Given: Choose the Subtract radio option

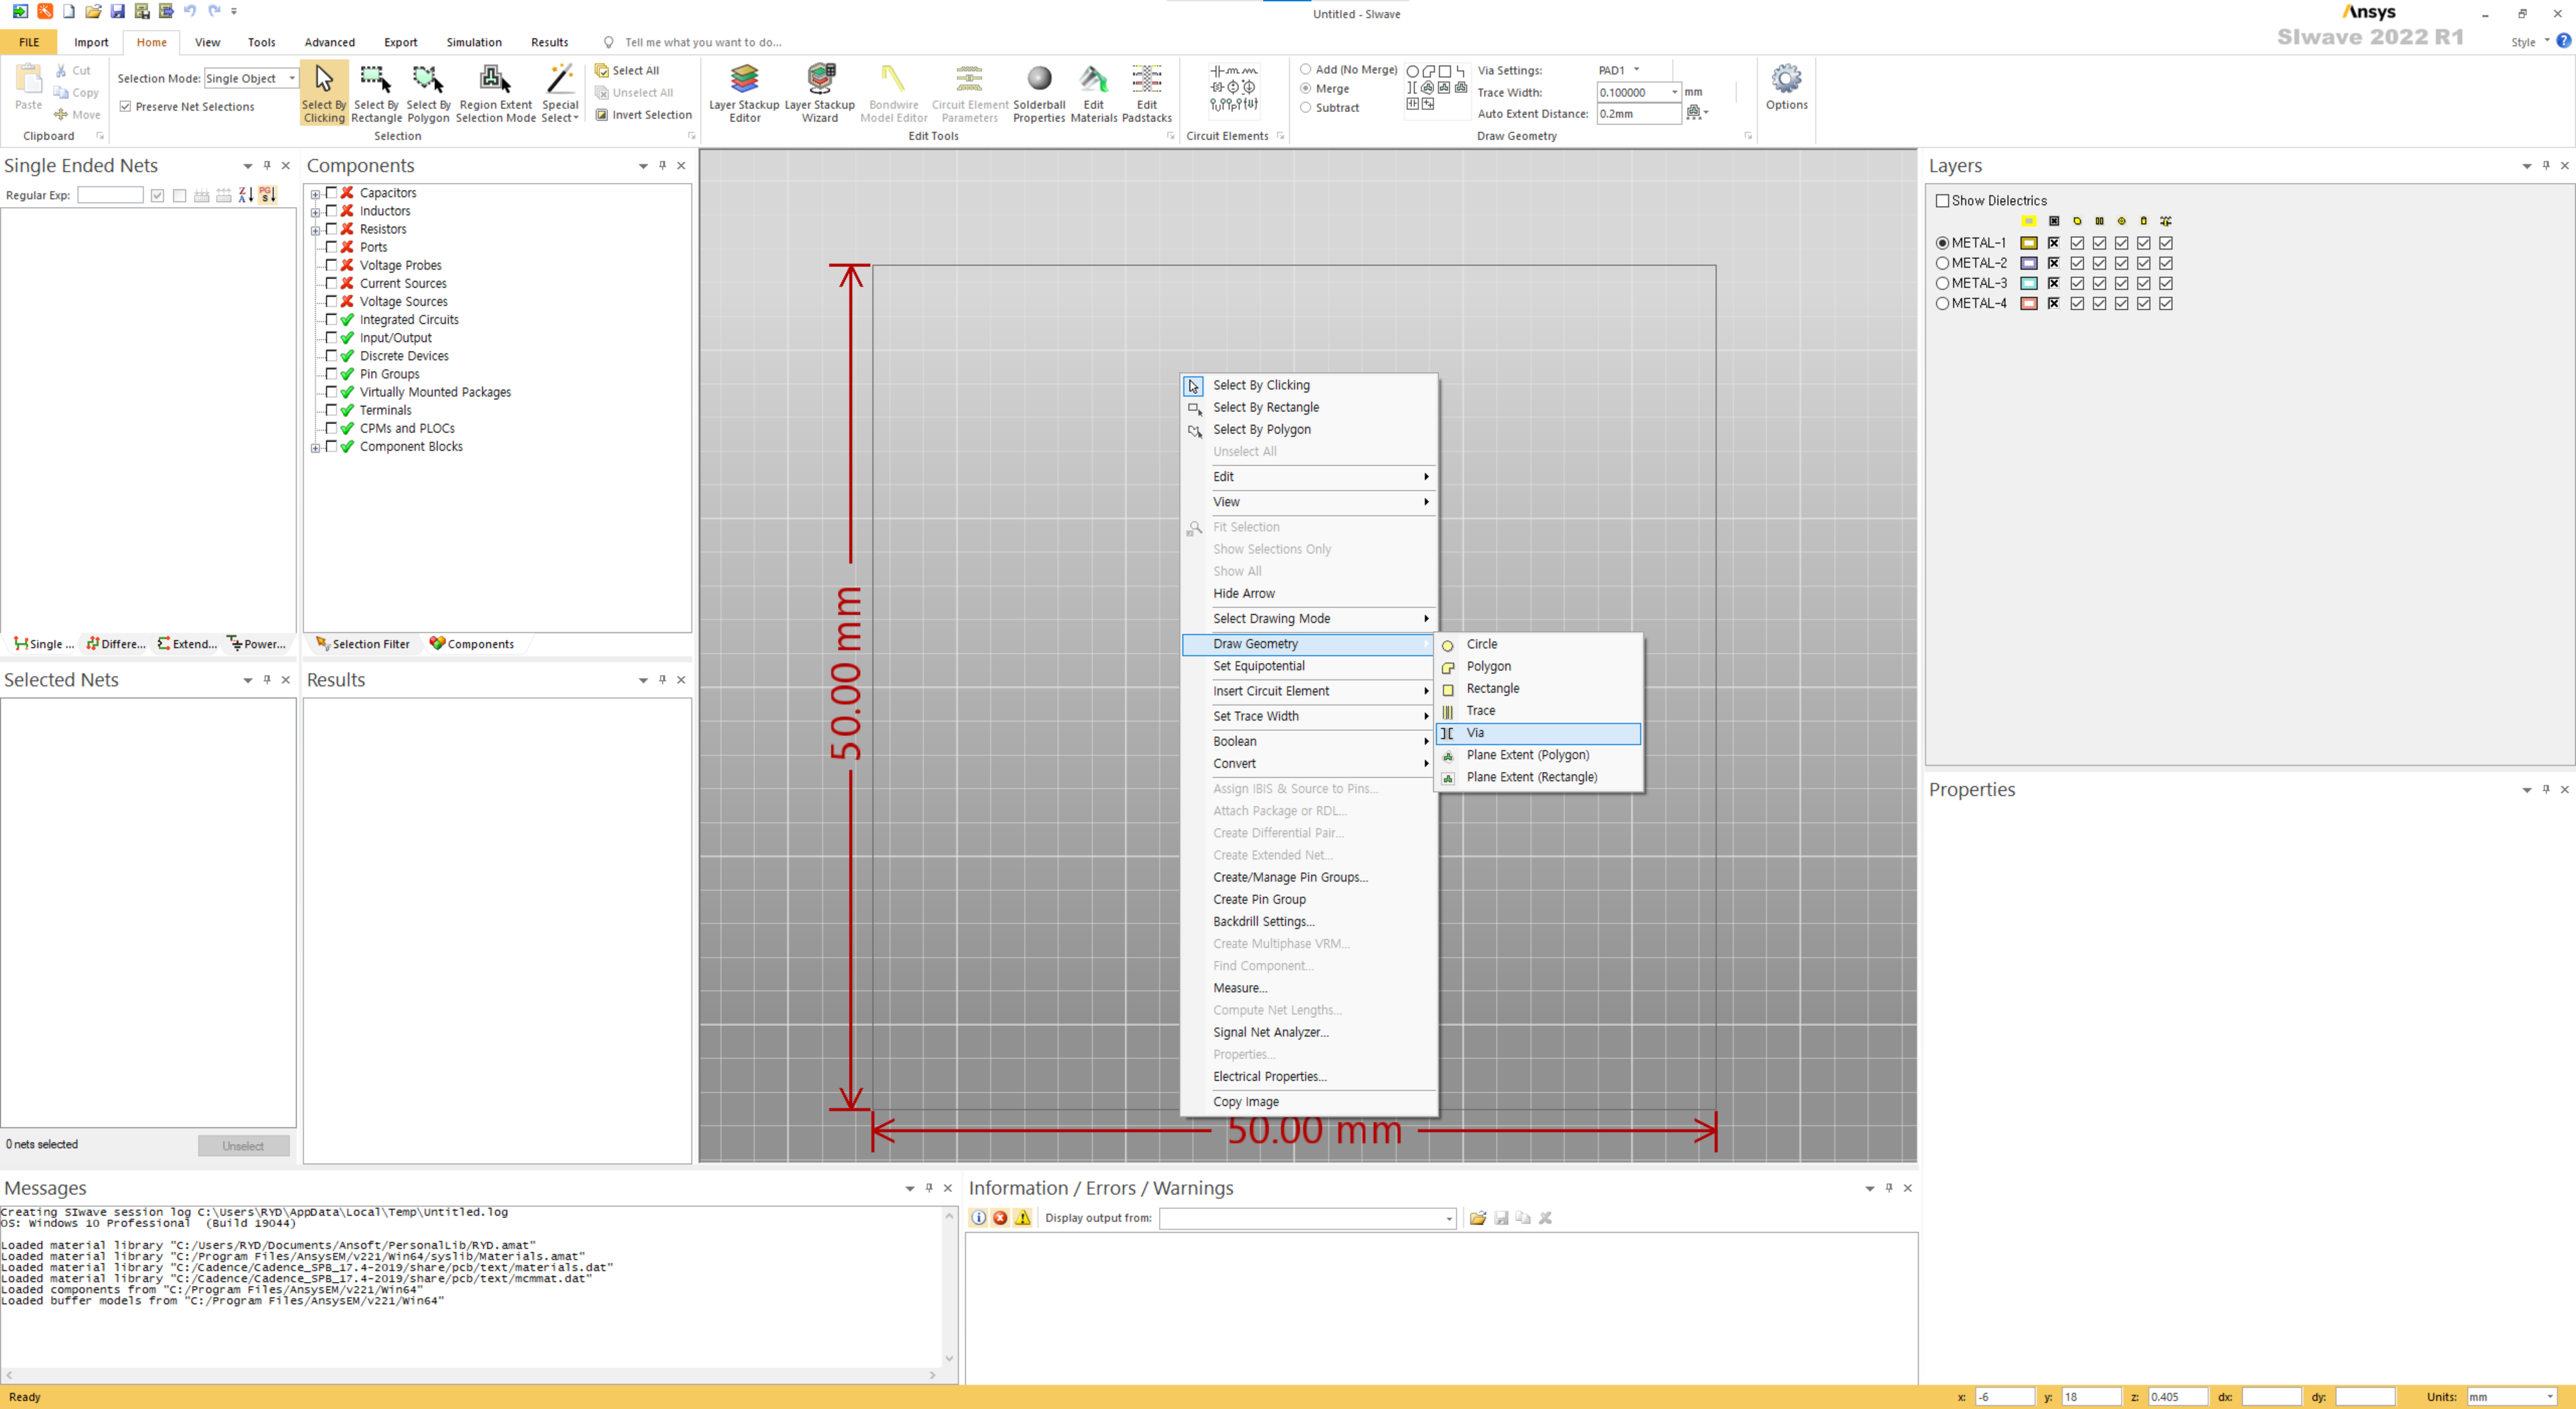Looking at the screenshot, I should (x=1305, y=107).
